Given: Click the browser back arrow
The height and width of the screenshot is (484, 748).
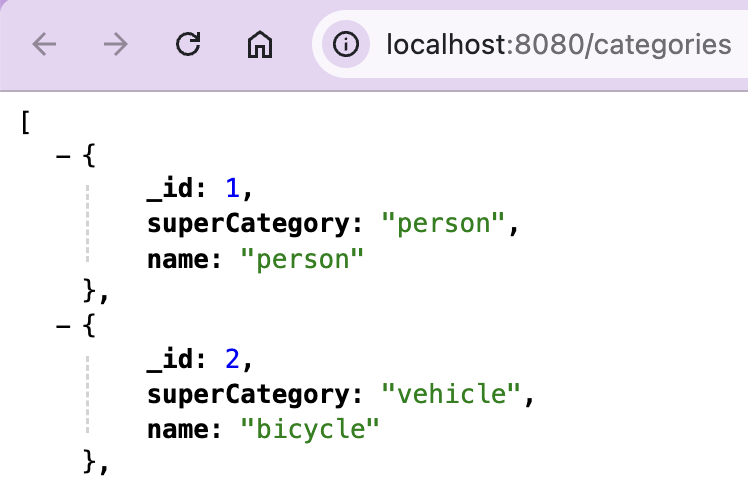Looking at the screenshot, I should click(x=44, y=44).
